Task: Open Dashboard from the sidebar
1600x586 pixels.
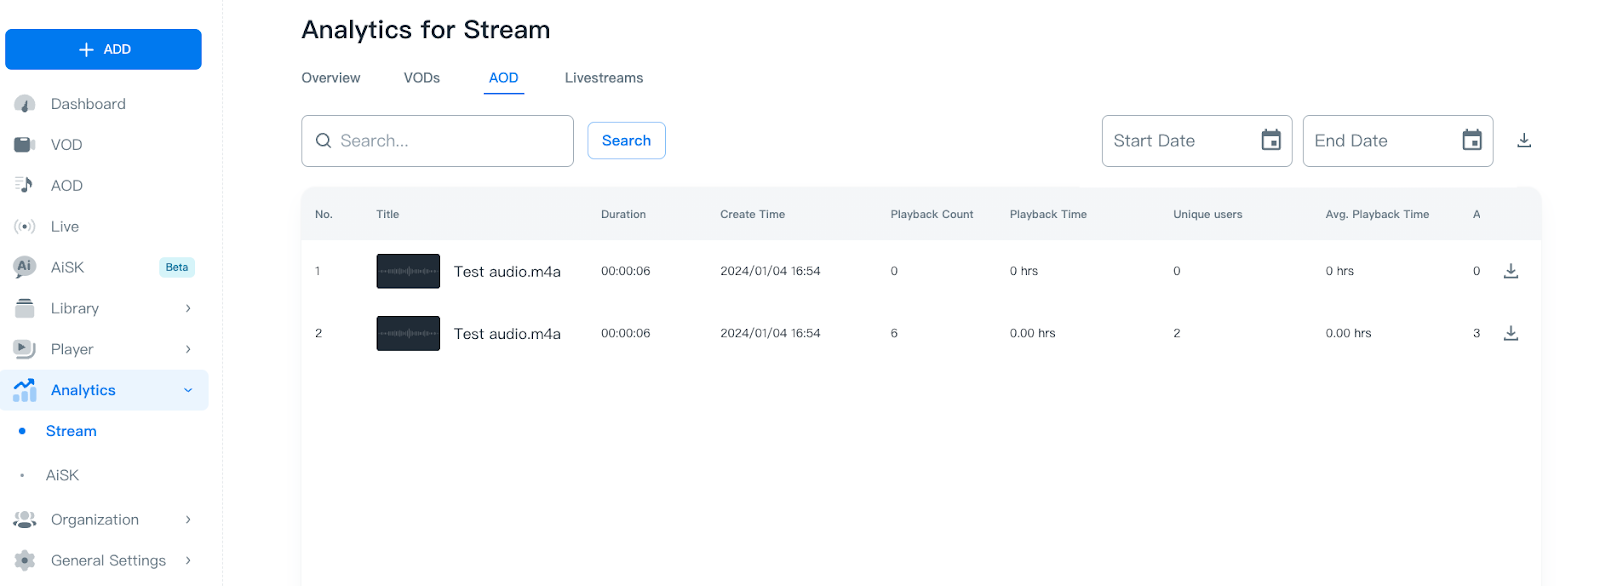Action: [88, 104]
